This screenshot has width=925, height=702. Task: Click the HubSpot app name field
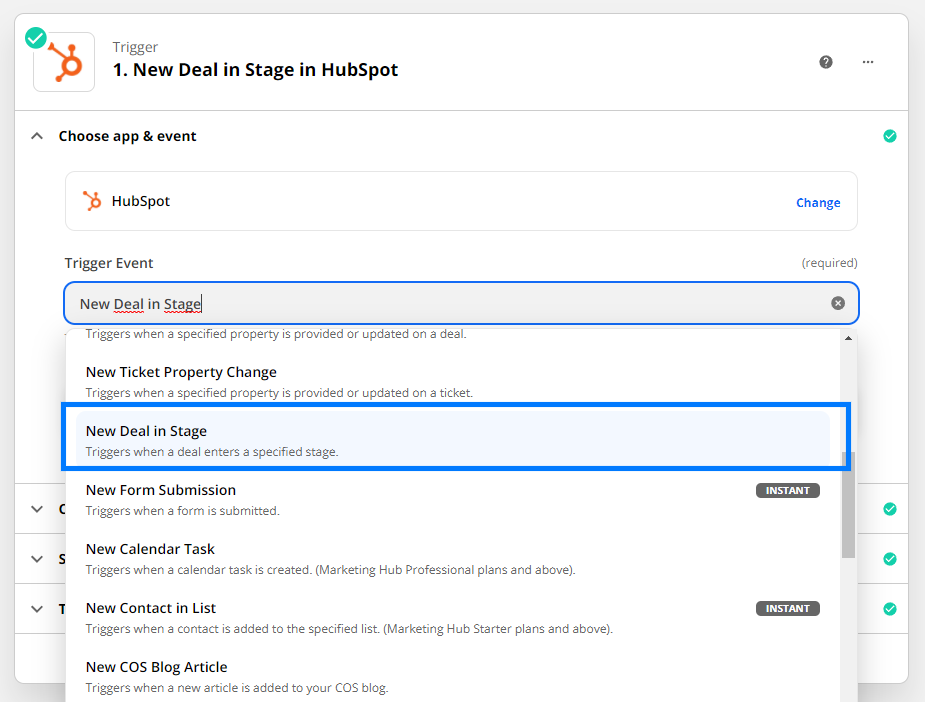[461, 201]
